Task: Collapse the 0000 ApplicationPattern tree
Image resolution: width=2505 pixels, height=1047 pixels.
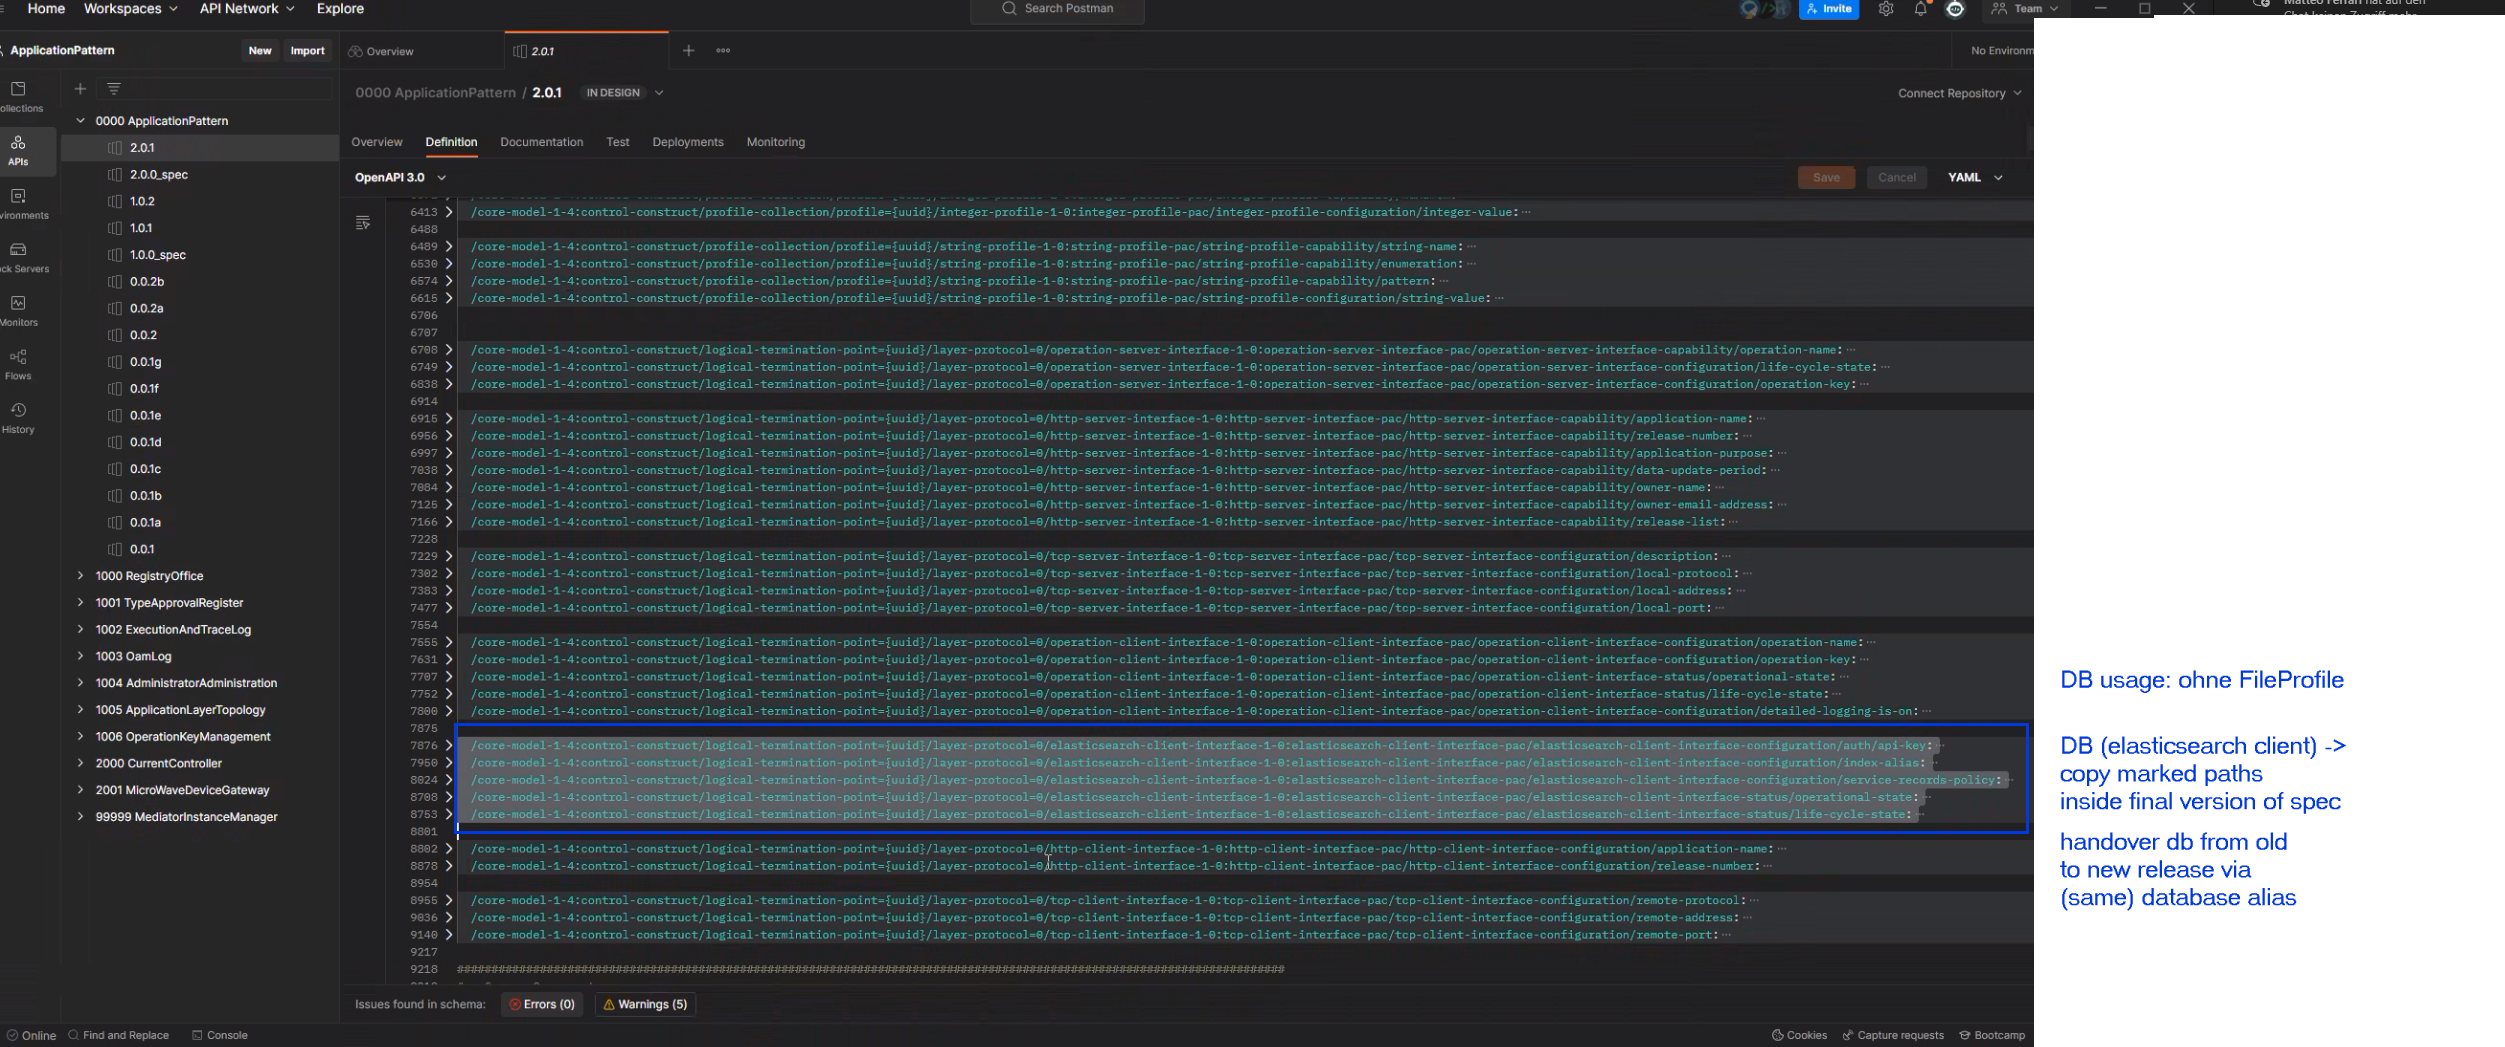Action: tap(80, 120)
